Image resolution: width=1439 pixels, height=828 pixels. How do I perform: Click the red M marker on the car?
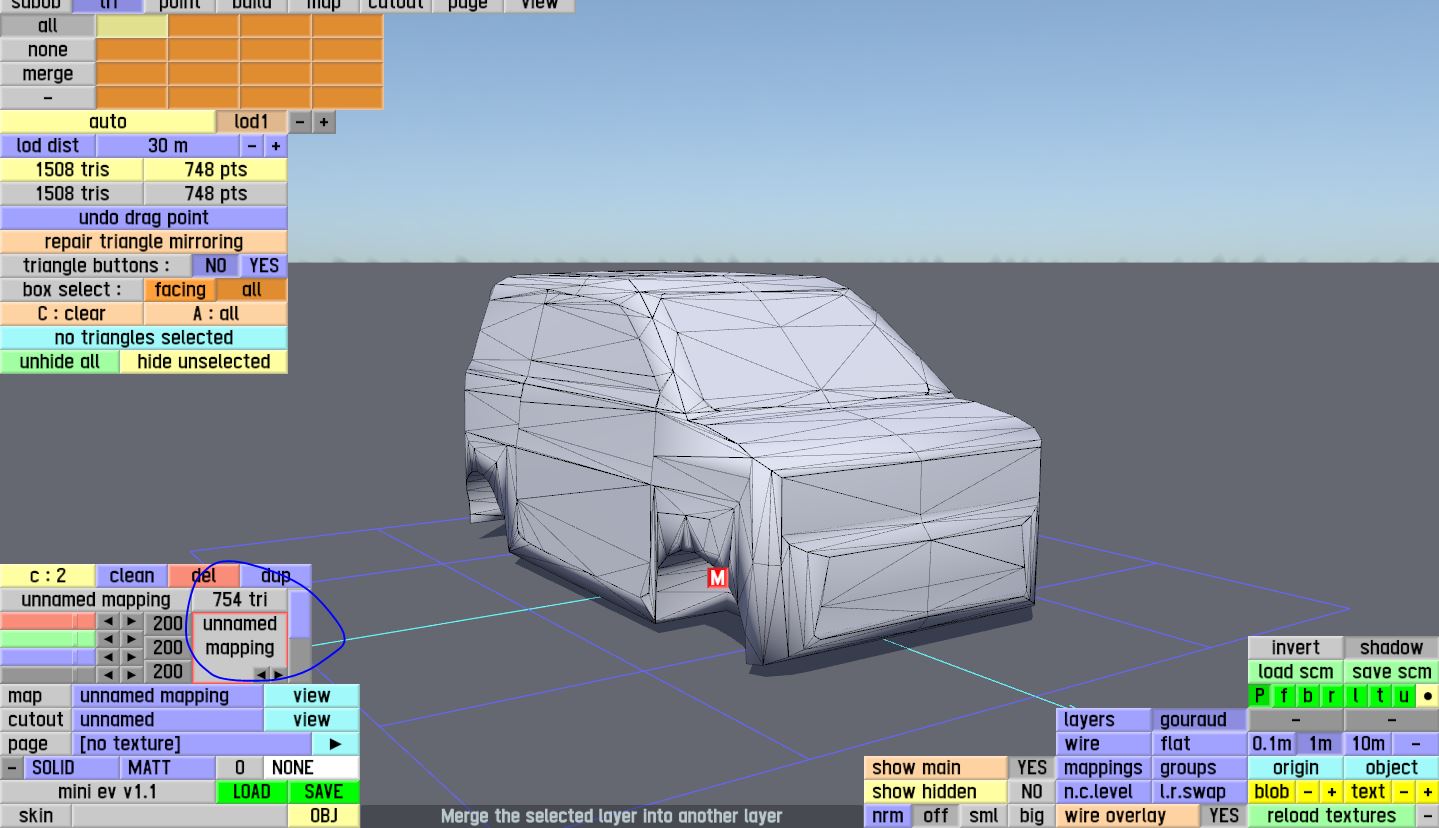(717, 577)
